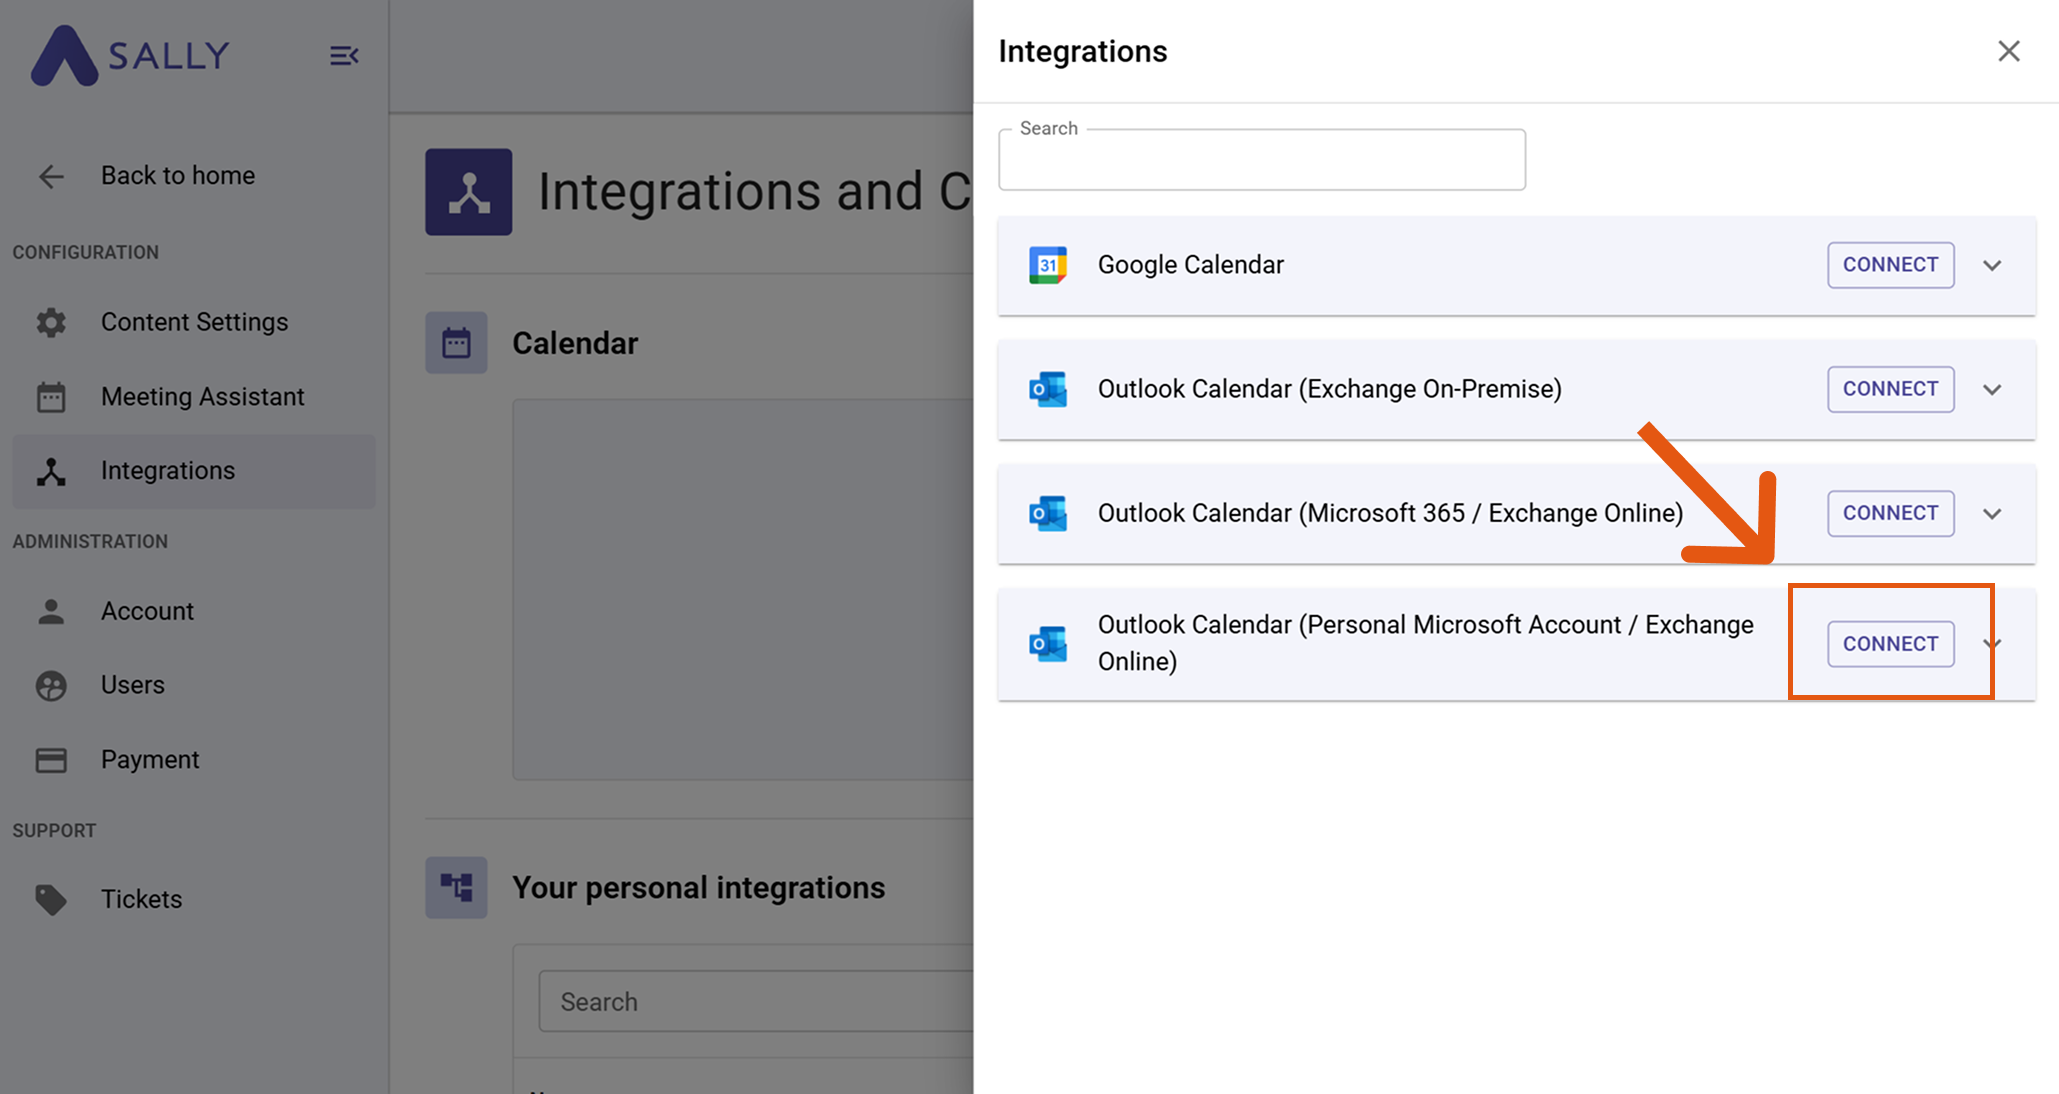
Task: Click the Tickets tag icon
Action: tap(51, 899)
